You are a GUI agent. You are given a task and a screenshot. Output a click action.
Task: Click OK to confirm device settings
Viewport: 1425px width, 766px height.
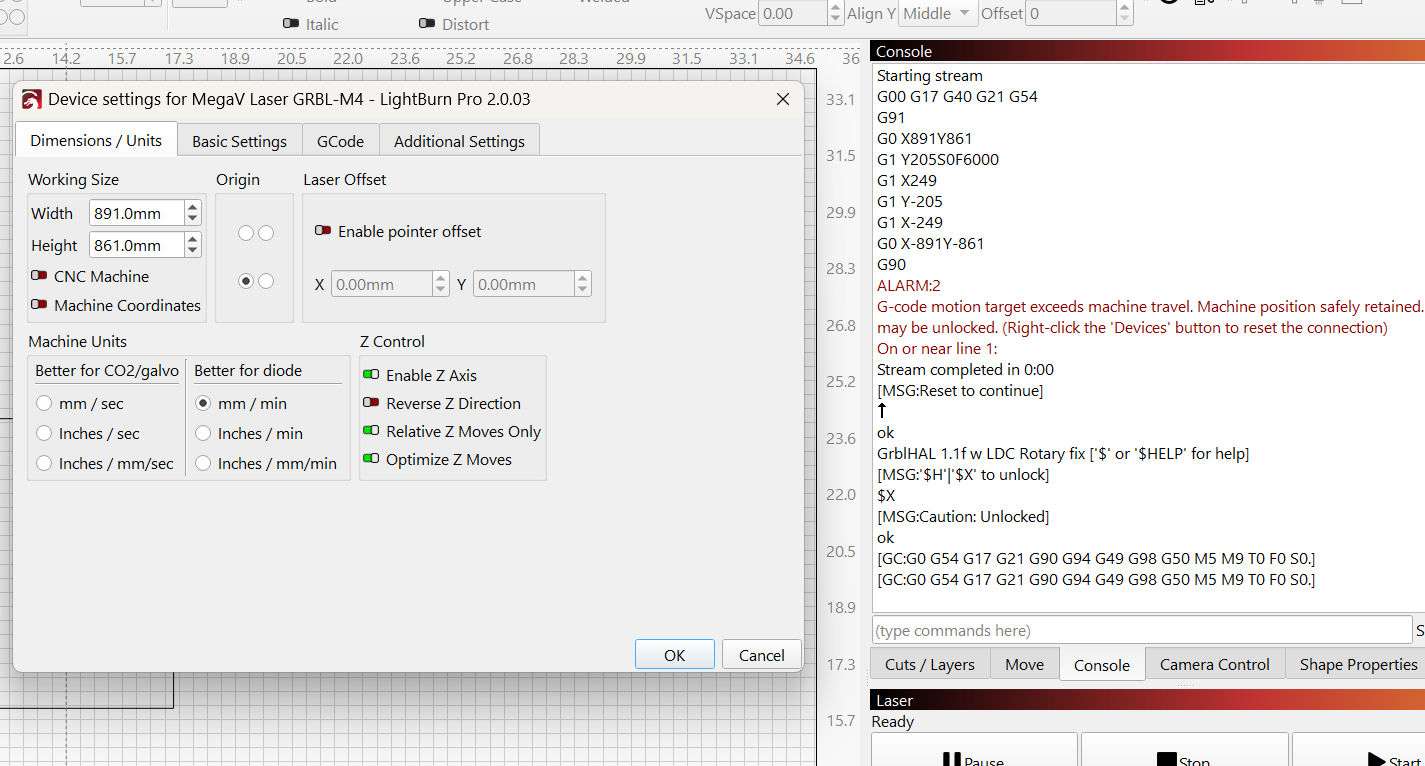coord(674,655)
